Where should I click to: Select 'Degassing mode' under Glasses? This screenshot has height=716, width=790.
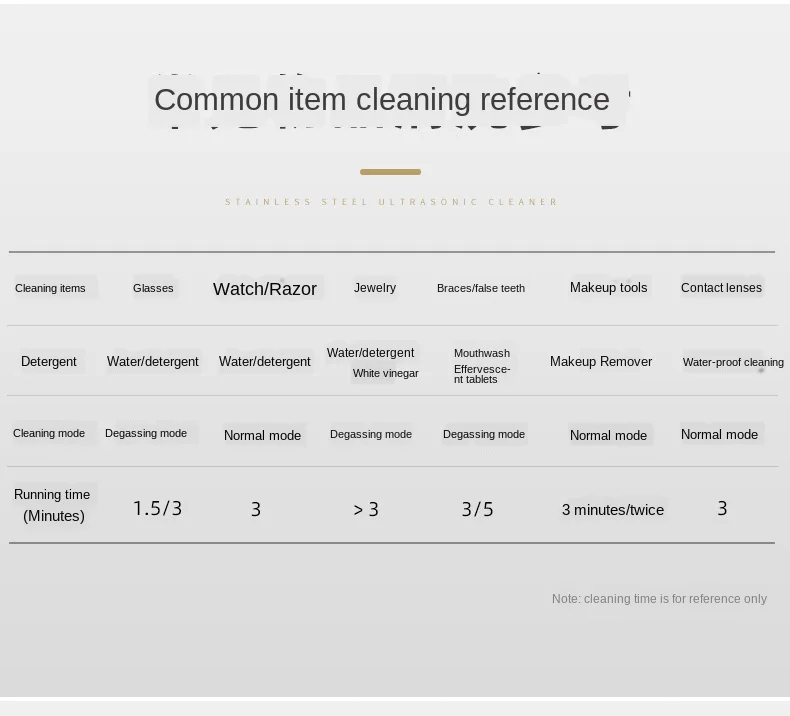(146, 433)
